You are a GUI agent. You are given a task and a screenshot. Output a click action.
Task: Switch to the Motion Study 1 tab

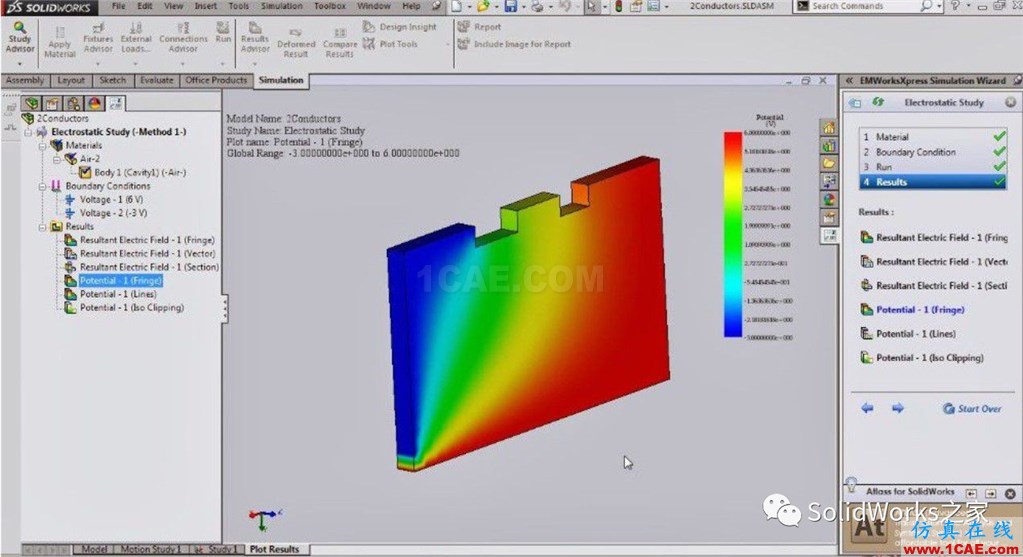pyautogui.click(x=150, y=549)
